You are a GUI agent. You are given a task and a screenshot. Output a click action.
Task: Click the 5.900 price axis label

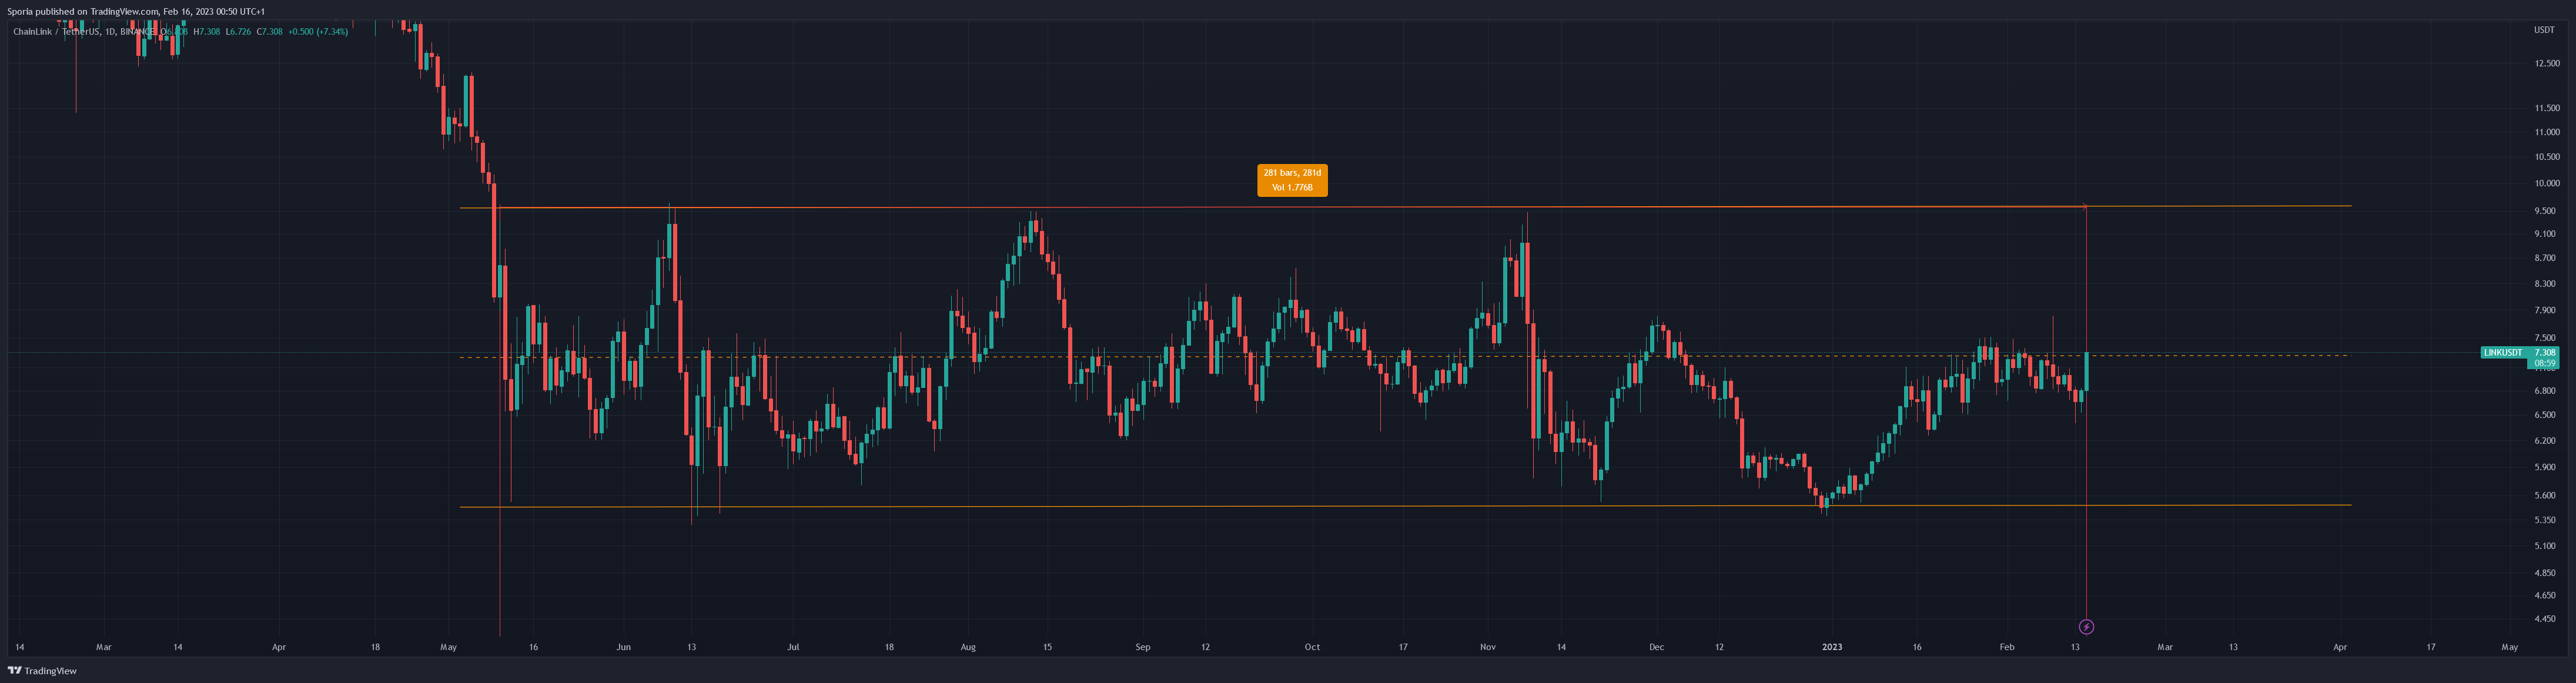2545,467
